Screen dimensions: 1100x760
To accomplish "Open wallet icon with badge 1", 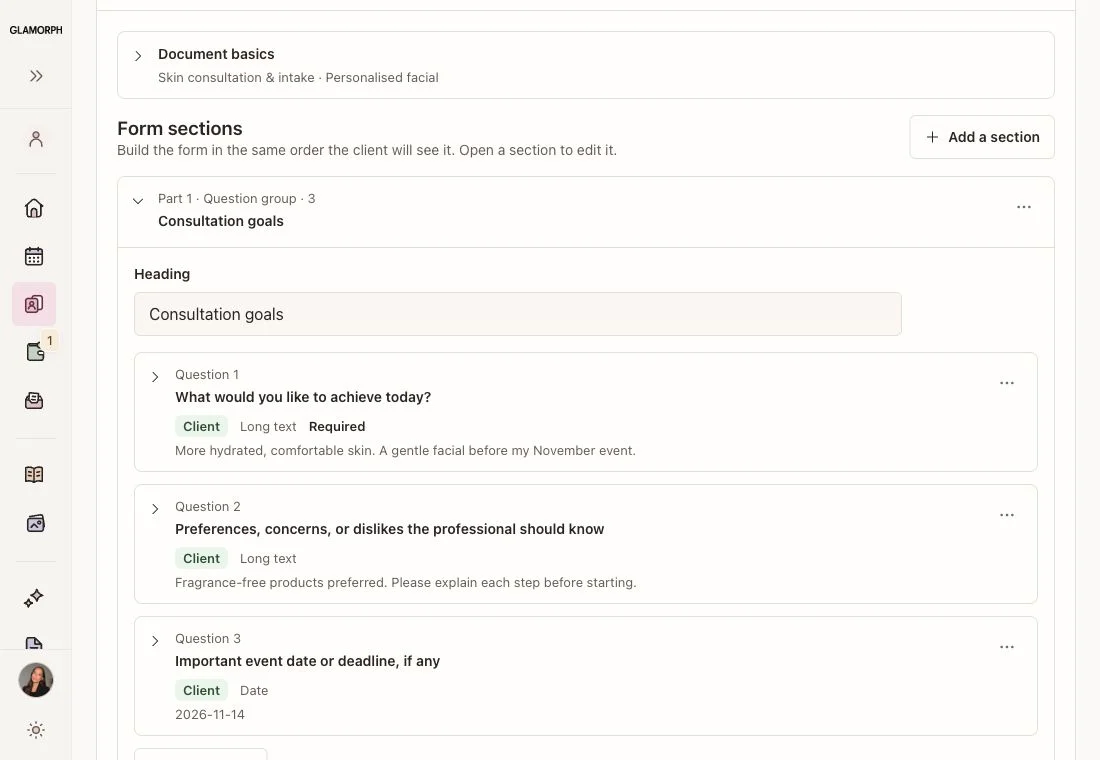I will pyautogui.click(x=35, y=352).
